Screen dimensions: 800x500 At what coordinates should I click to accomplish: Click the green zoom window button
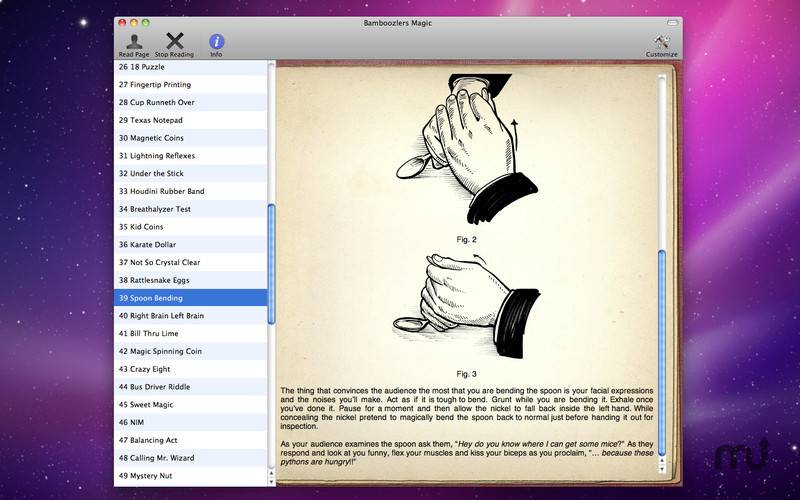146,21
